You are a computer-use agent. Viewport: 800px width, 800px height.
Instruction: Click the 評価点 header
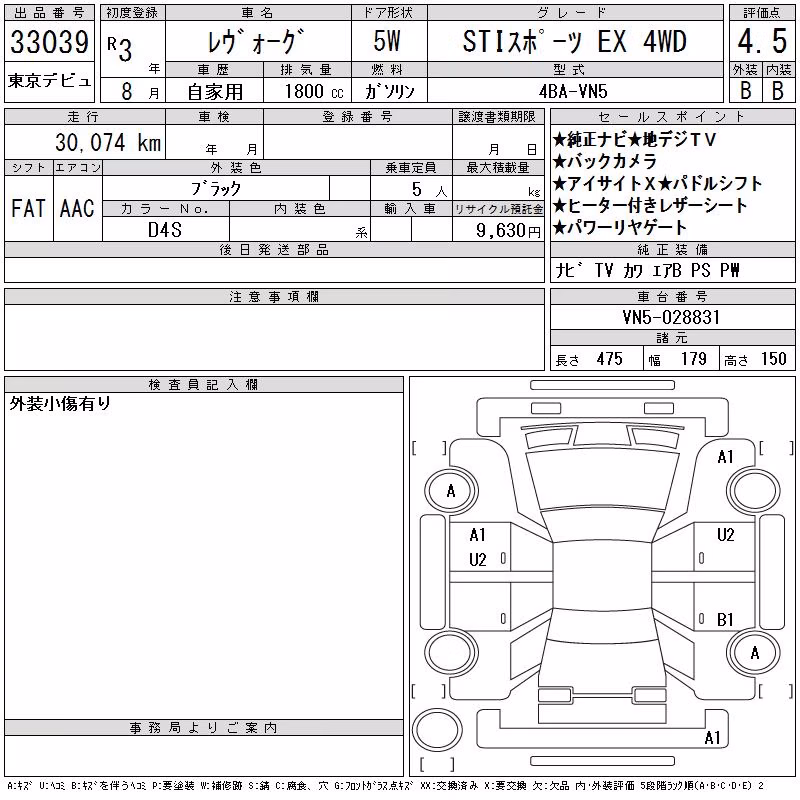pos(762,13)
